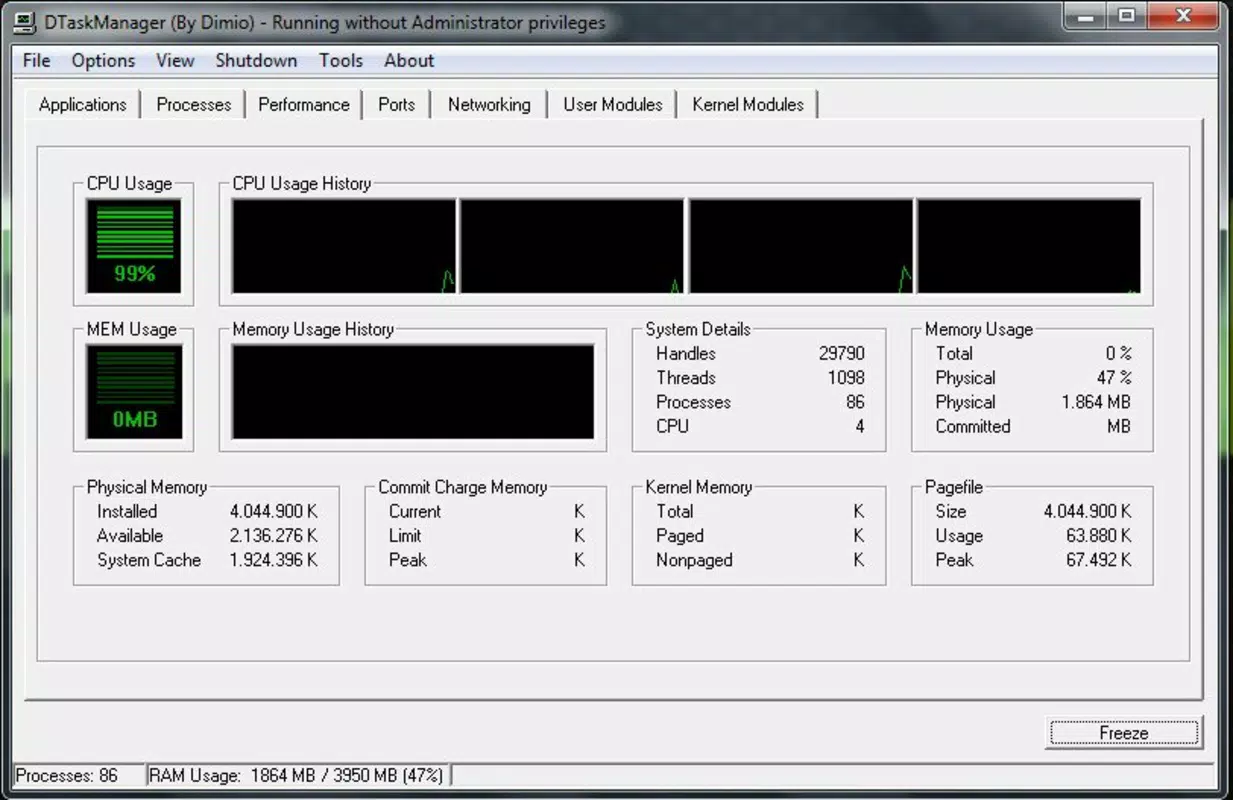
Task: Click the third CPU Usage History graph
Action: click(801, 246)
